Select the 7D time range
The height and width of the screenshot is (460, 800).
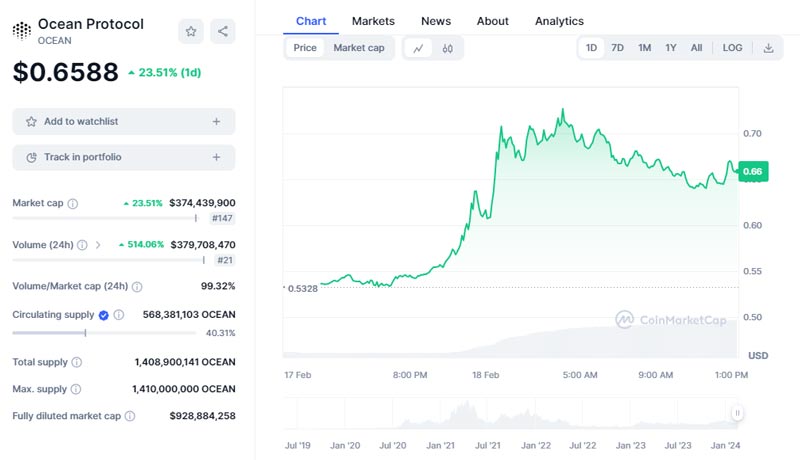[618, 48]
